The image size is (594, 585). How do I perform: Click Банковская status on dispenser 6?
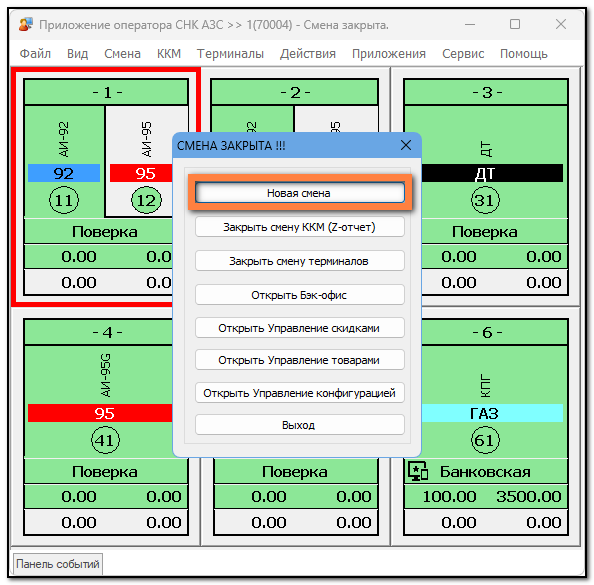485,472
